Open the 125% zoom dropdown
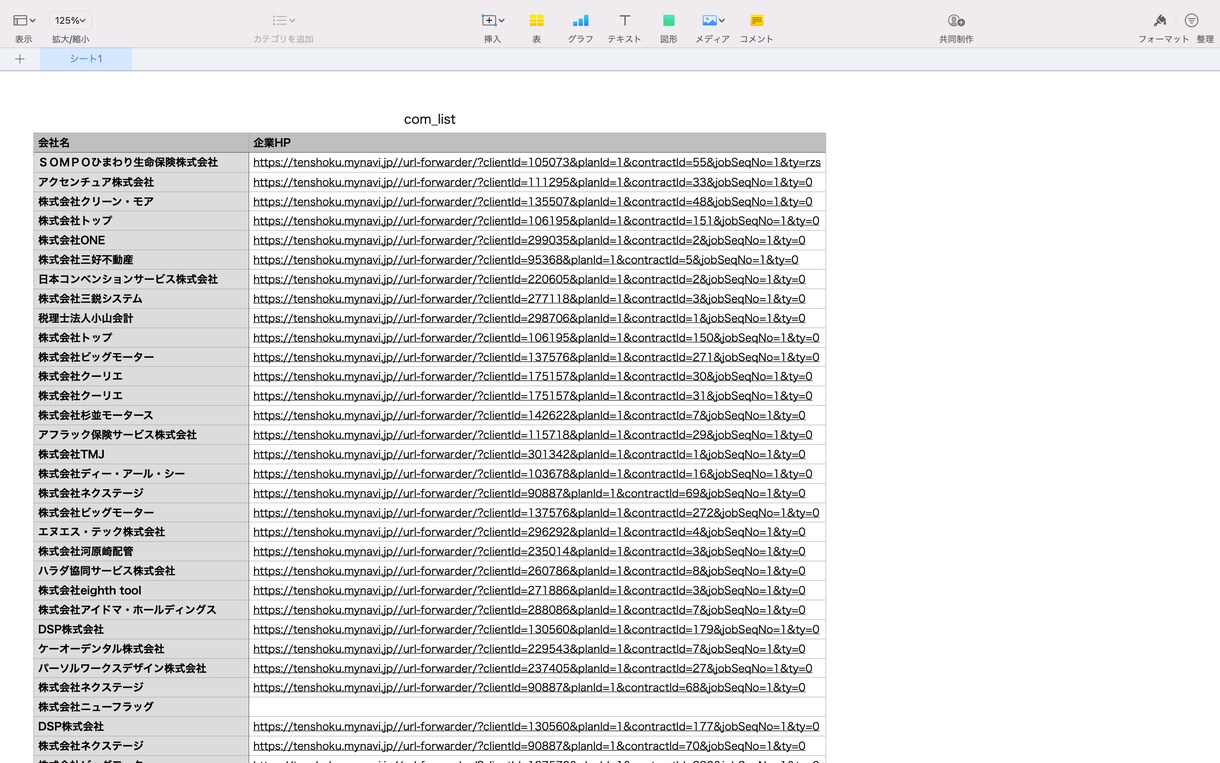 (x=70, y=20)
